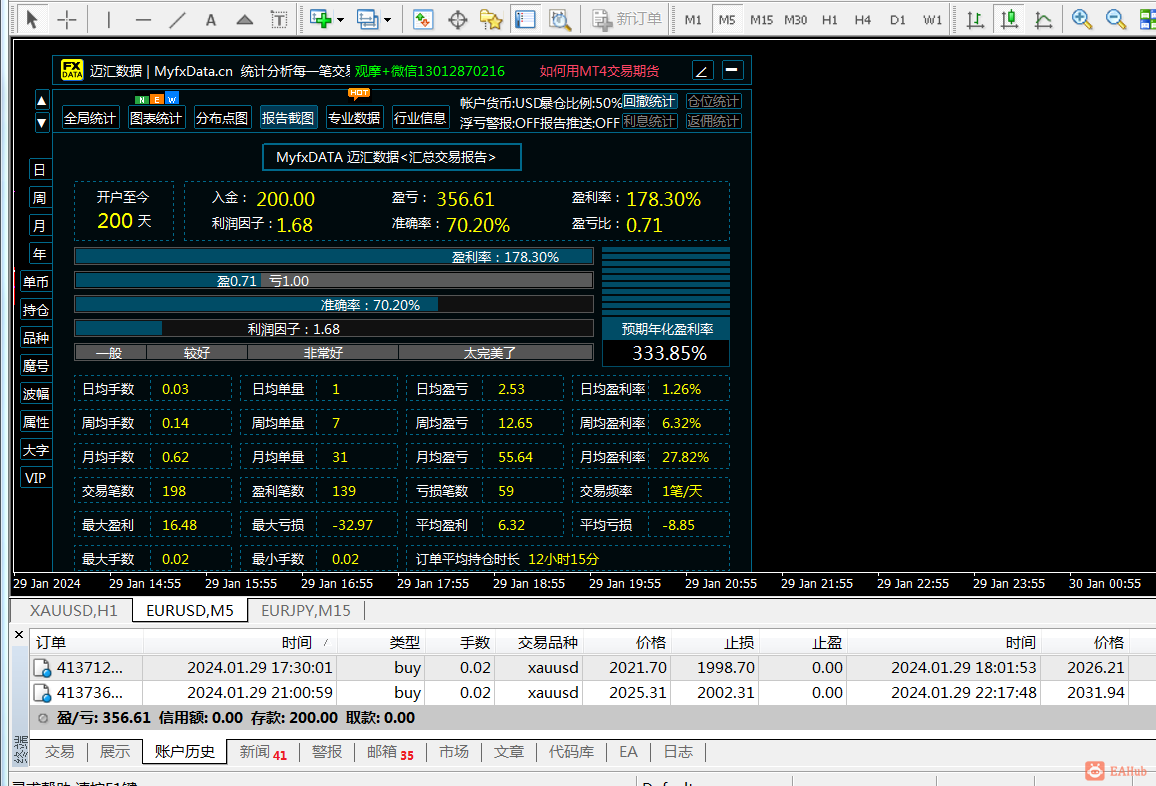Click the down arrow panel scroller
The width and height of the screenshot is (1156, 786).
42,122
